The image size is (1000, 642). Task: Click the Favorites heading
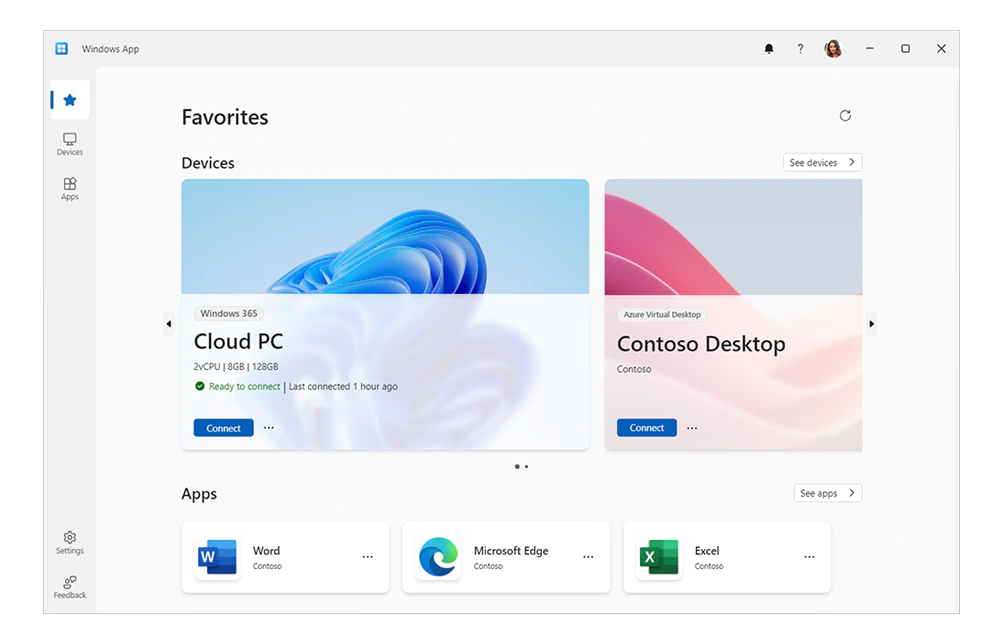(x=225, y=117)
